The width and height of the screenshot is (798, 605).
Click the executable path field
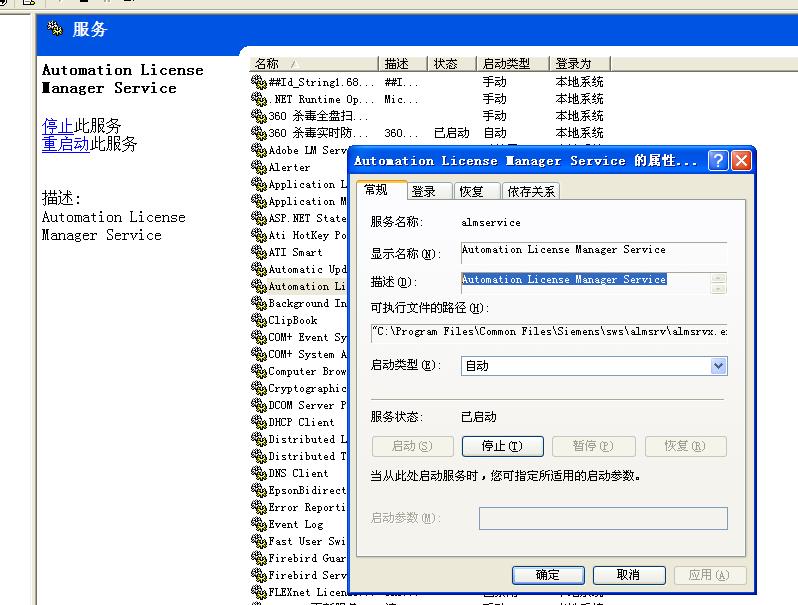[x=549, y=332]
